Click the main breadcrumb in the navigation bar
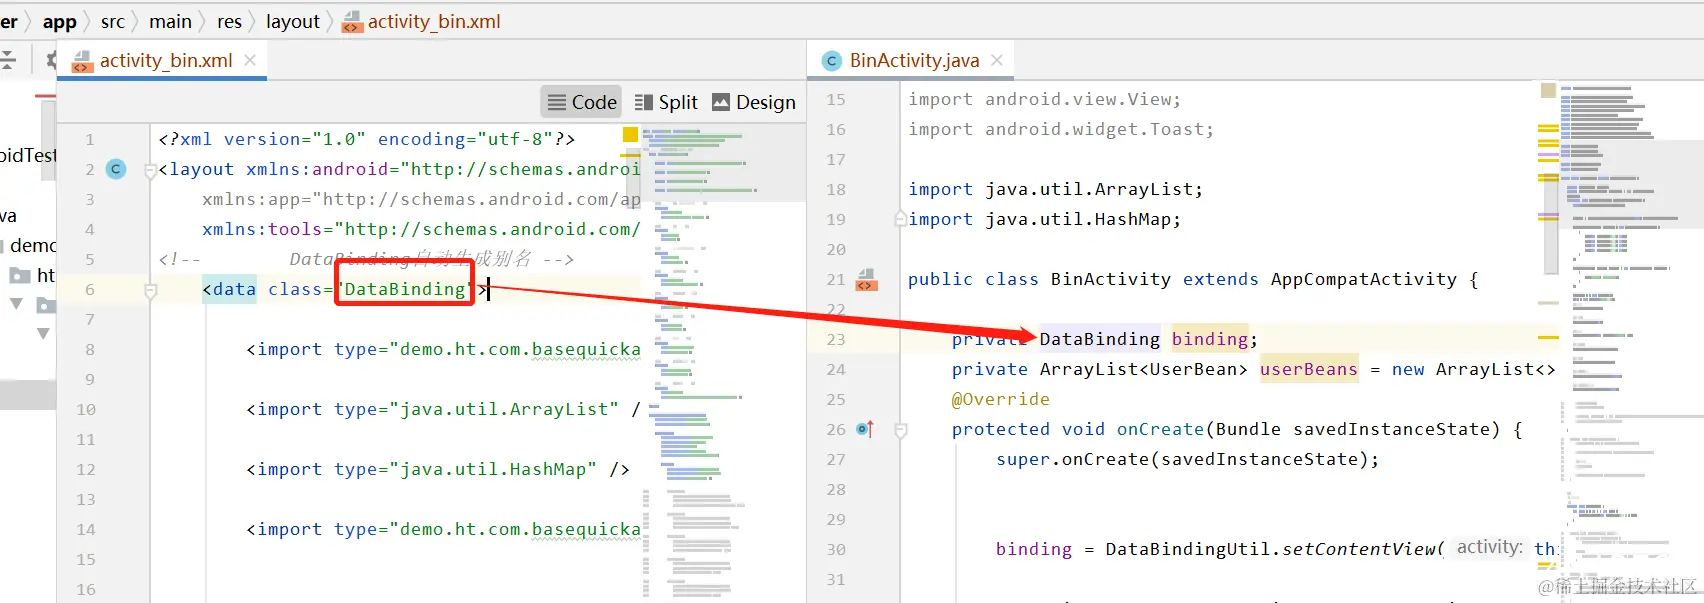The width and height of the screenshot is (1704, 603). click(170, 21)
